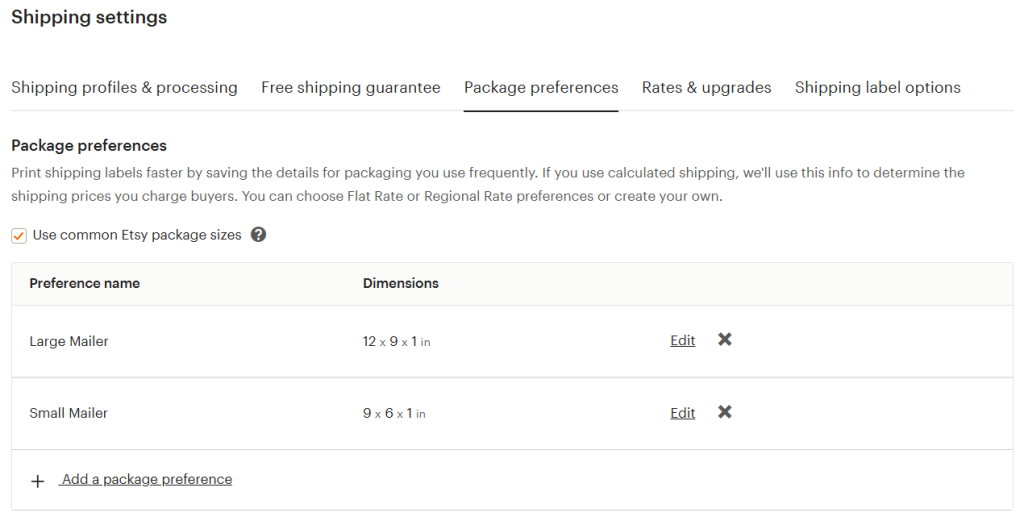The width and height of the screenshot is (1024, 521).
Task: Edit the Small Mailer preference
Action: (682, 413)
